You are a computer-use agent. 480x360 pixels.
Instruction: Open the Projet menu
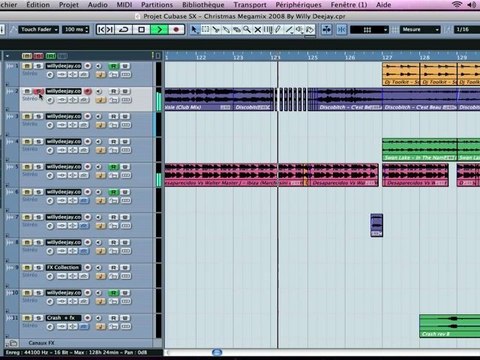[x=69, y=5]
